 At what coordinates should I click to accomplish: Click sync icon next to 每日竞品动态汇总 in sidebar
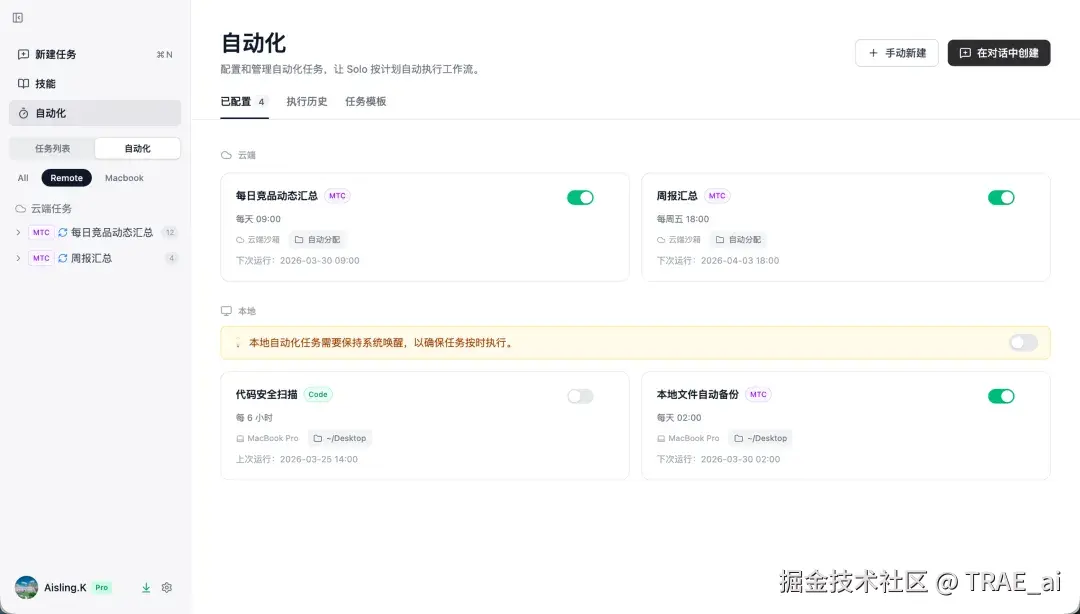coord(63,233)
